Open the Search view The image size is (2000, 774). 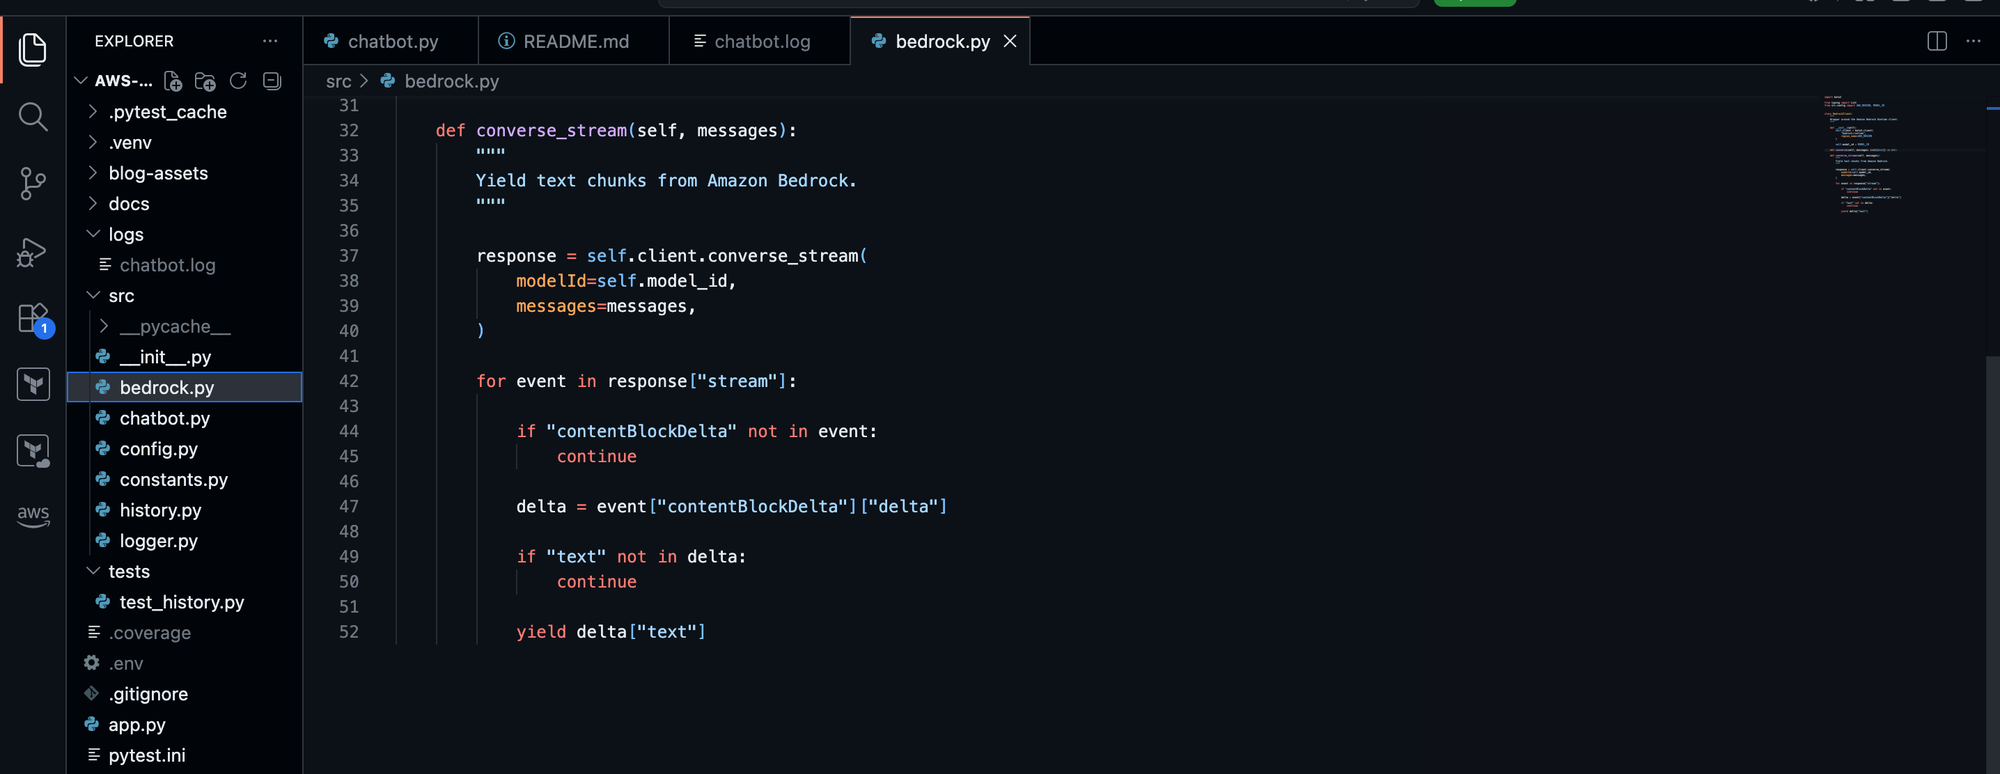(x=33, y=117)
